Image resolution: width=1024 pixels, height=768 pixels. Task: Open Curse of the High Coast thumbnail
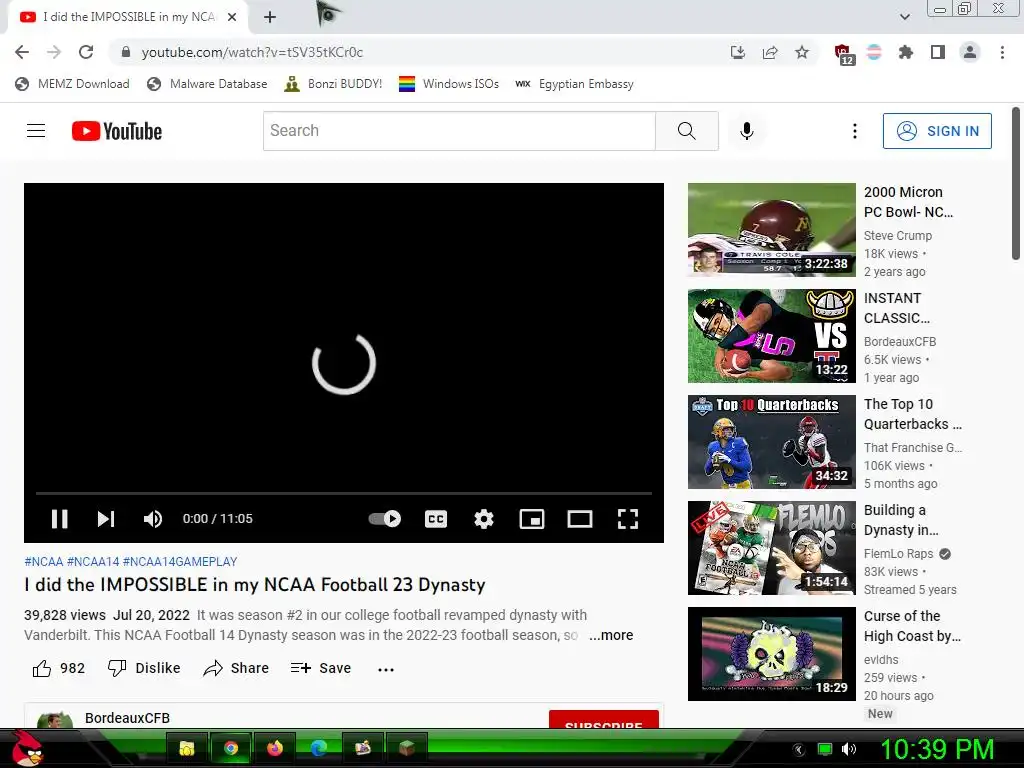[771, 654]
